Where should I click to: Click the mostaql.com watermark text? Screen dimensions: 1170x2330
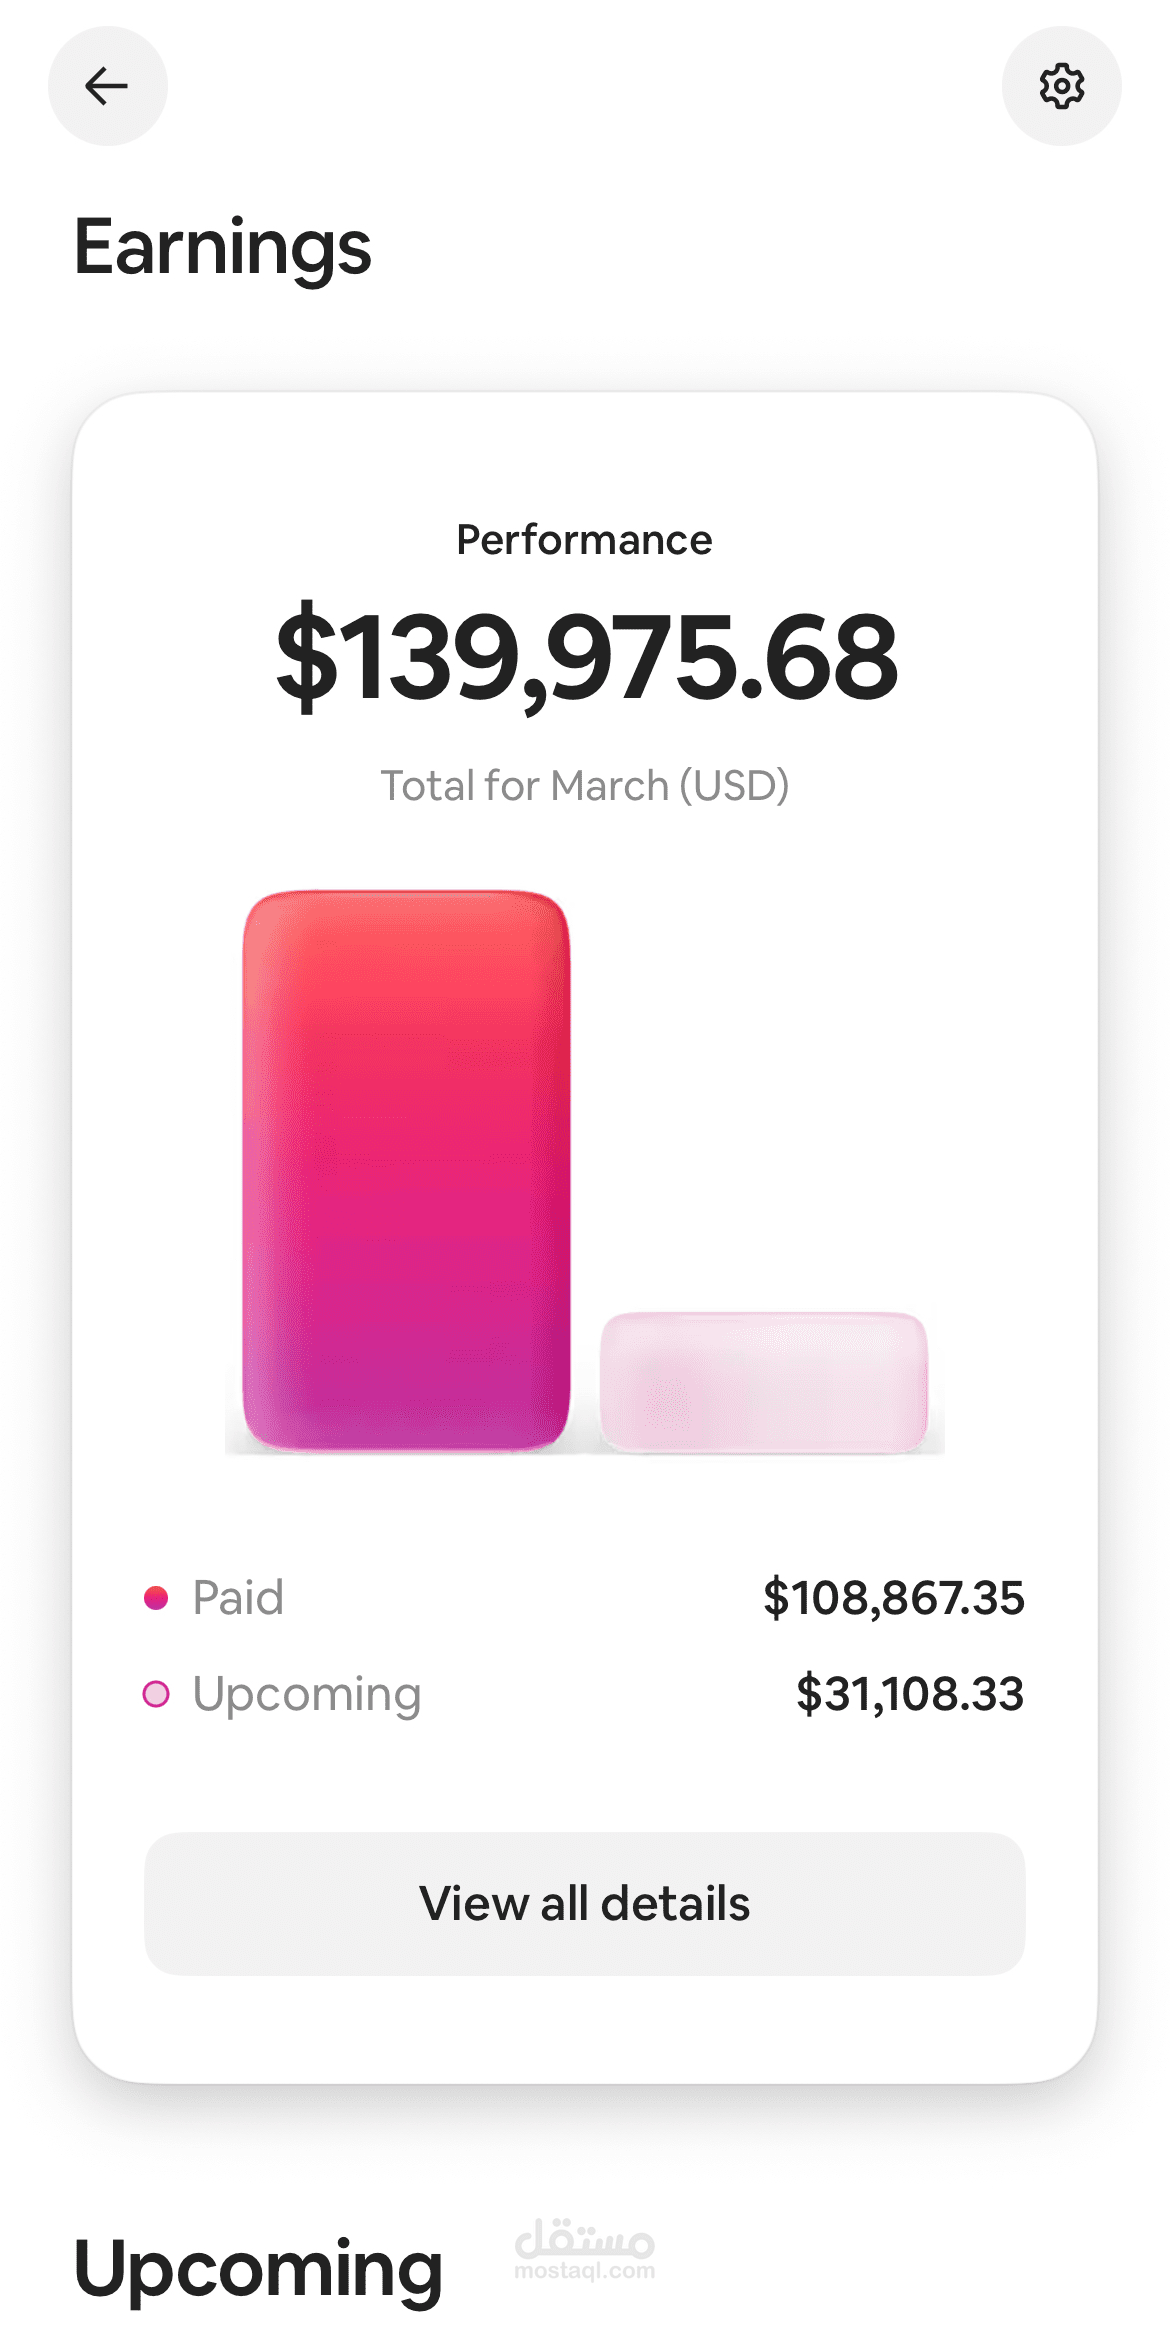click(585, 2271)
